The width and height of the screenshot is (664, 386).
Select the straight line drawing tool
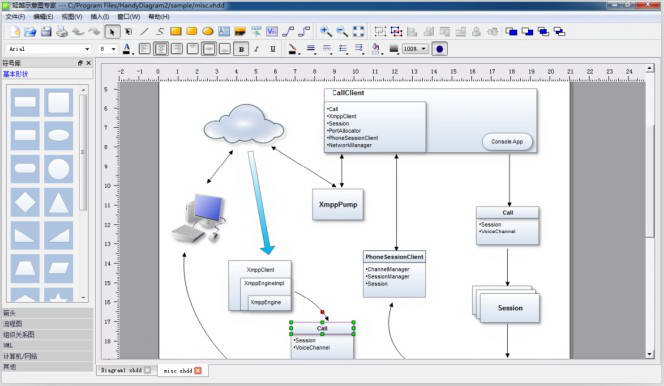coord(144,32)
